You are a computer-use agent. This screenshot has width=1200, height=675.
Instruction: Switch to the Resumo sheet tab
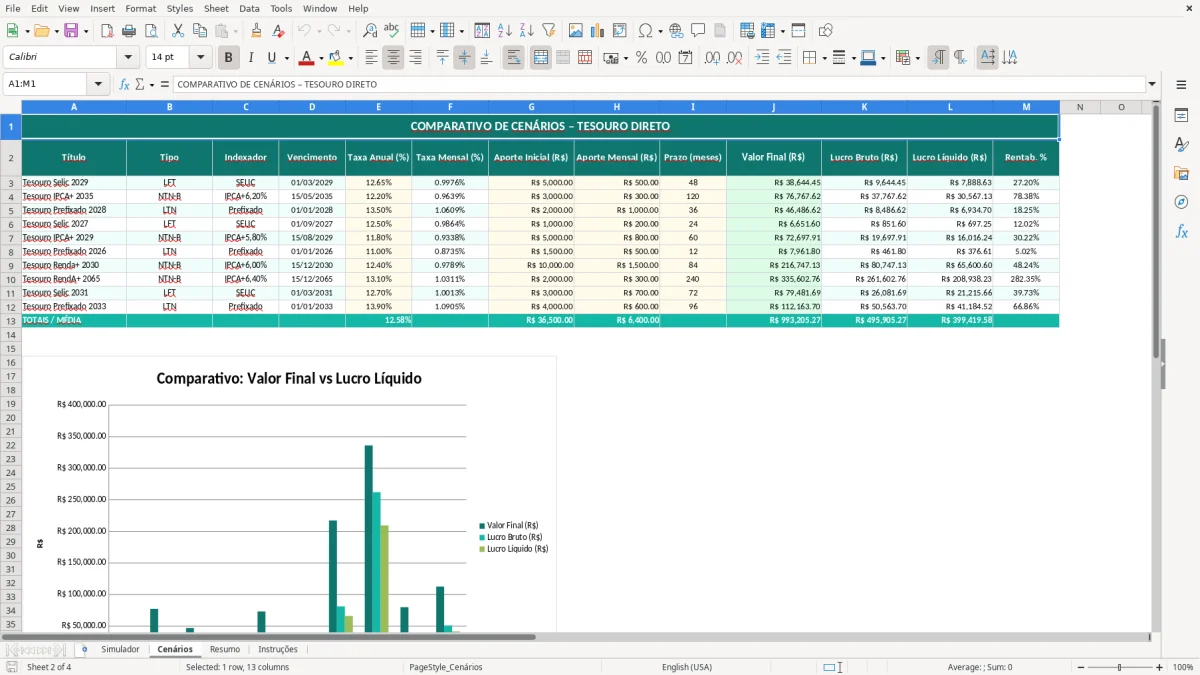coord(225,649)
